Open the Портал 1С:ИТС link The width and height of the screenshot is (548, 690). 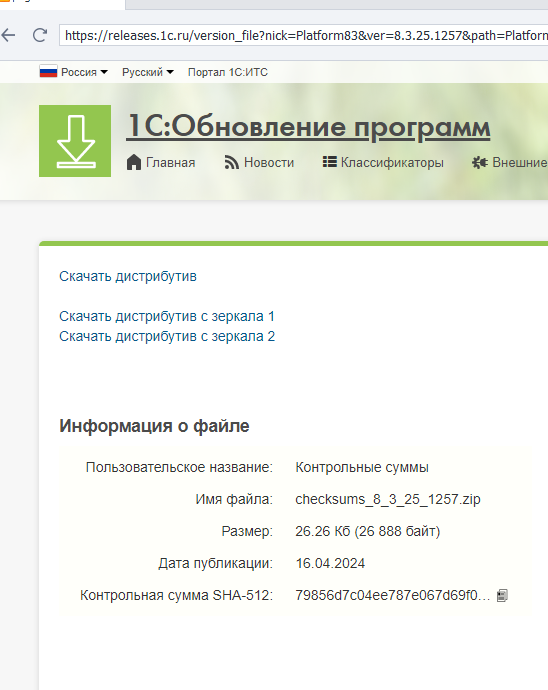point(228,72)
